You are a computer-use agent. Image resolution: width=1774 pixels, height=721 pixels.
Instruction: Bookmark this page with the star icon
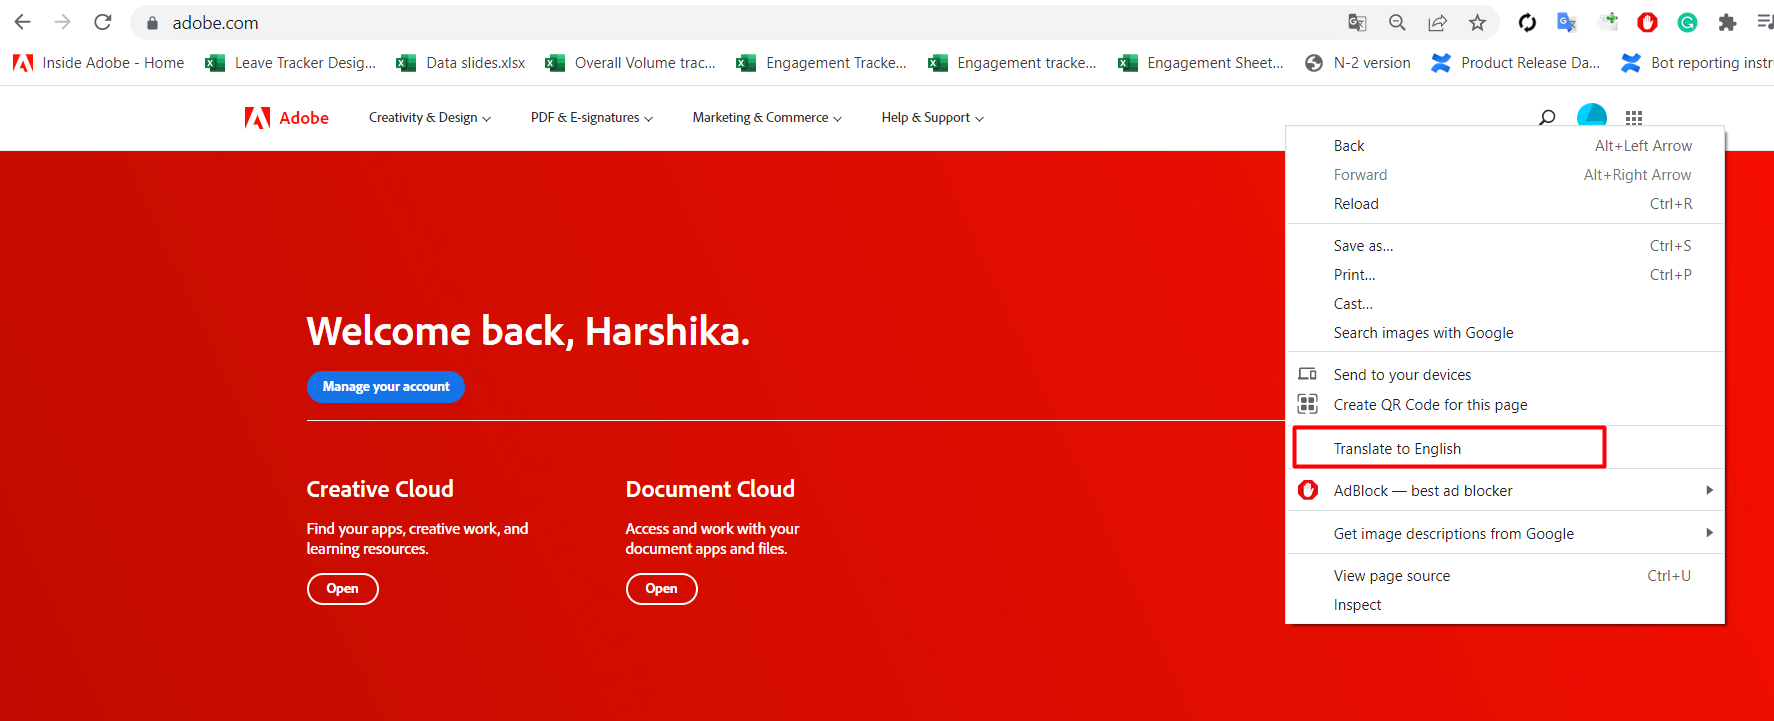[x=1477, y=22]
